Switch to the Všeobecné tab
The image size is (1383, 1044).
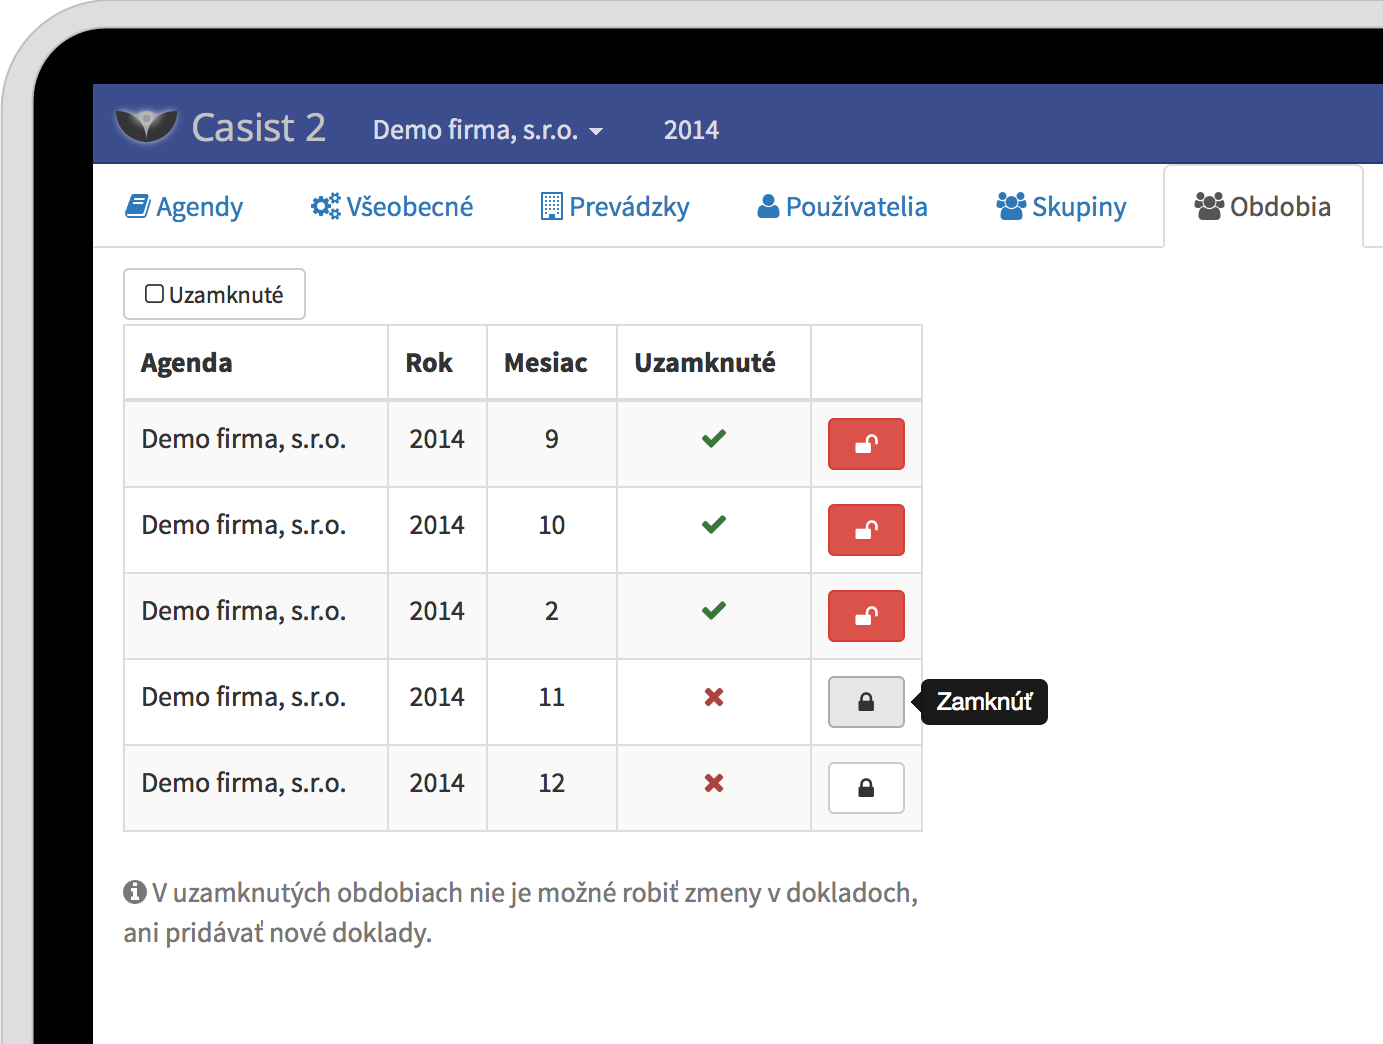click(392, 207)
